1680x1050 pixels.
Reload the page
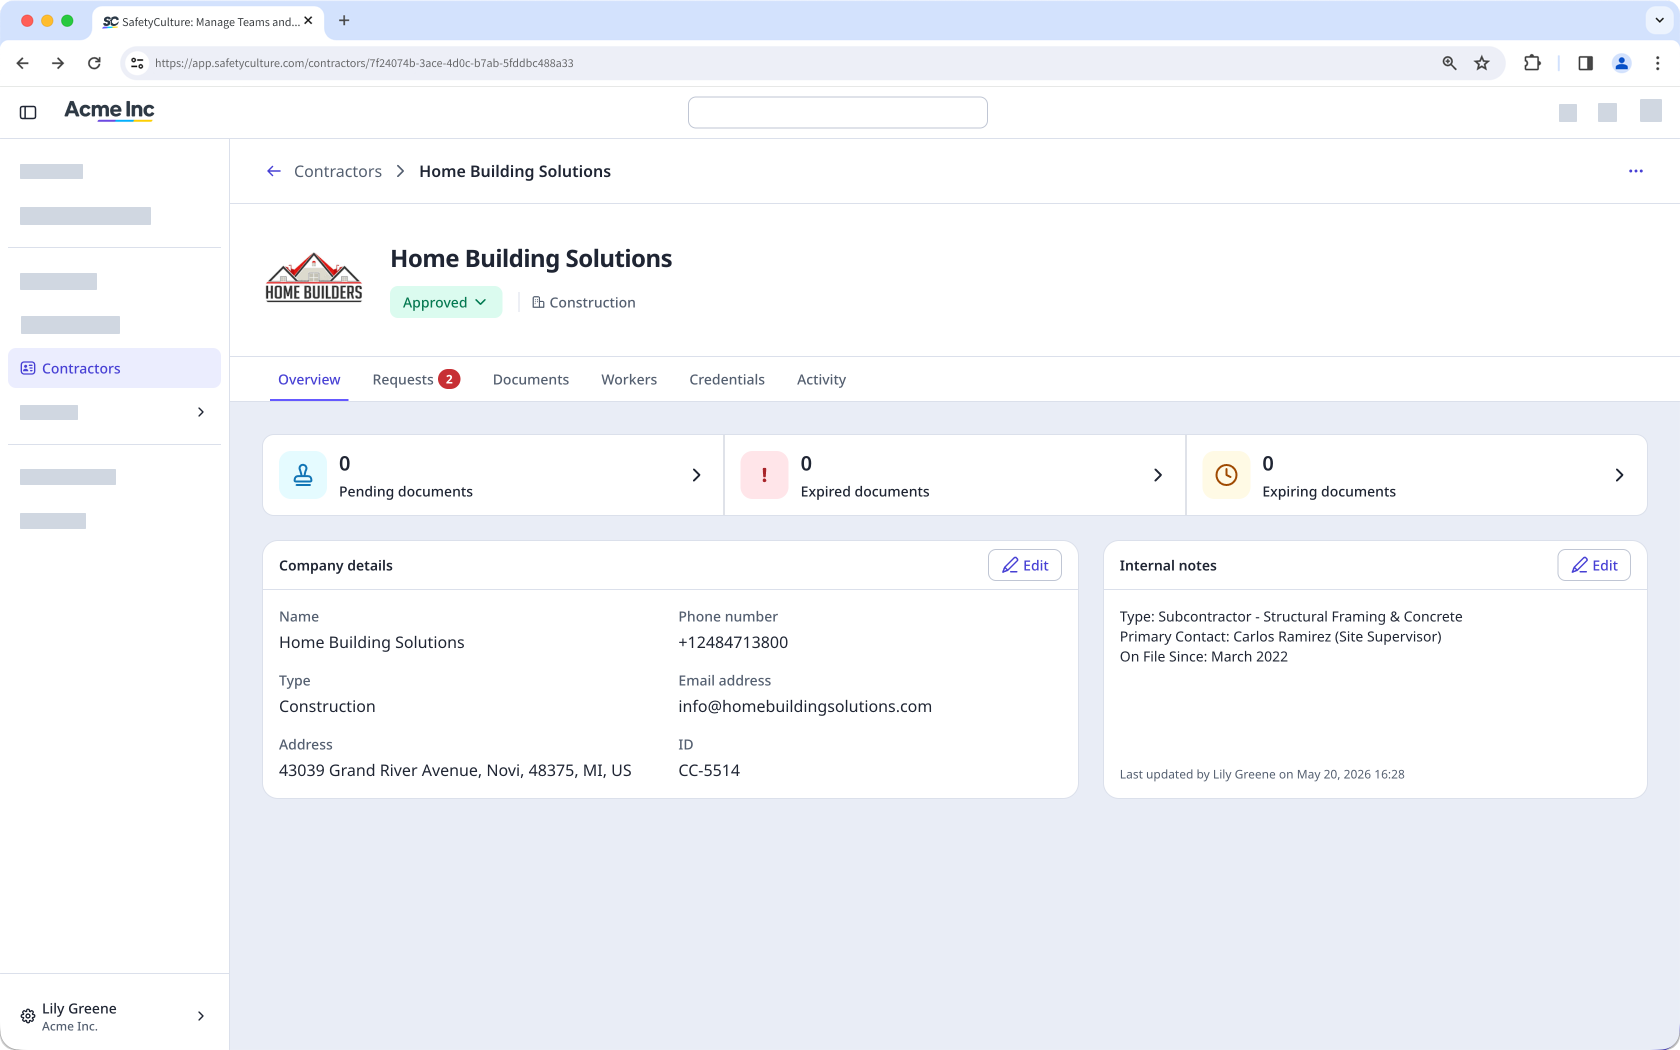(x=94, y=63)
